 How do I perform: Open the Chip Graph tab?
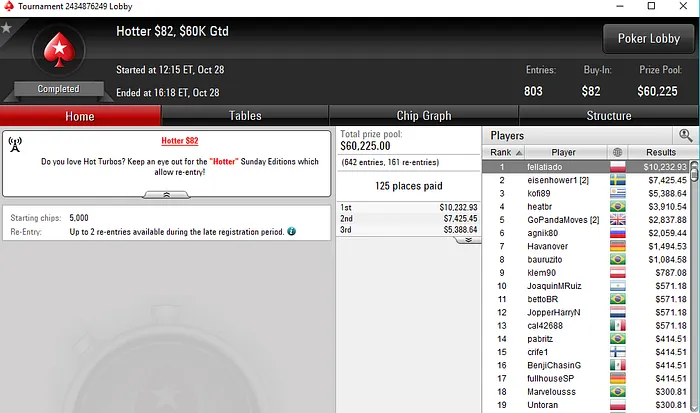coord(424,116)
